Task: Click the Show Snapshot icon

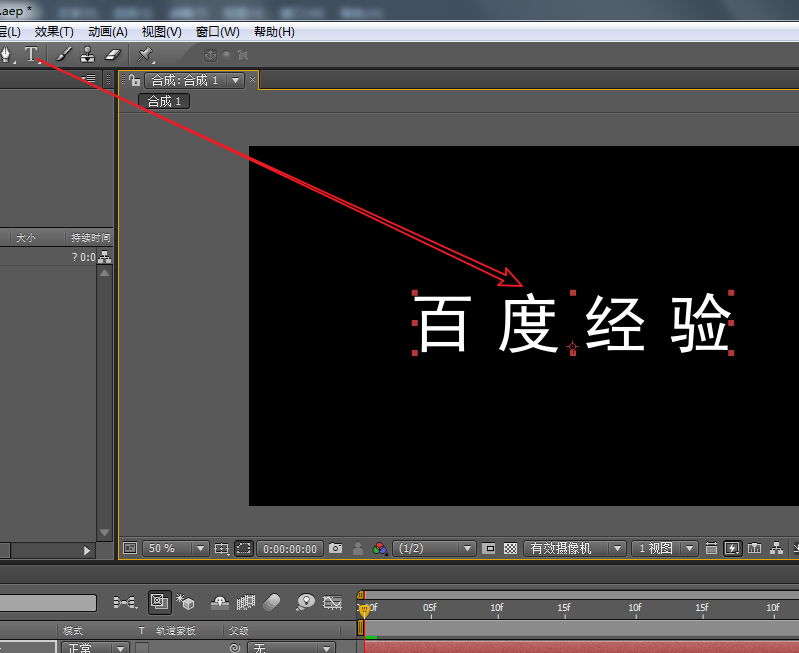Action: coord(358,548)
